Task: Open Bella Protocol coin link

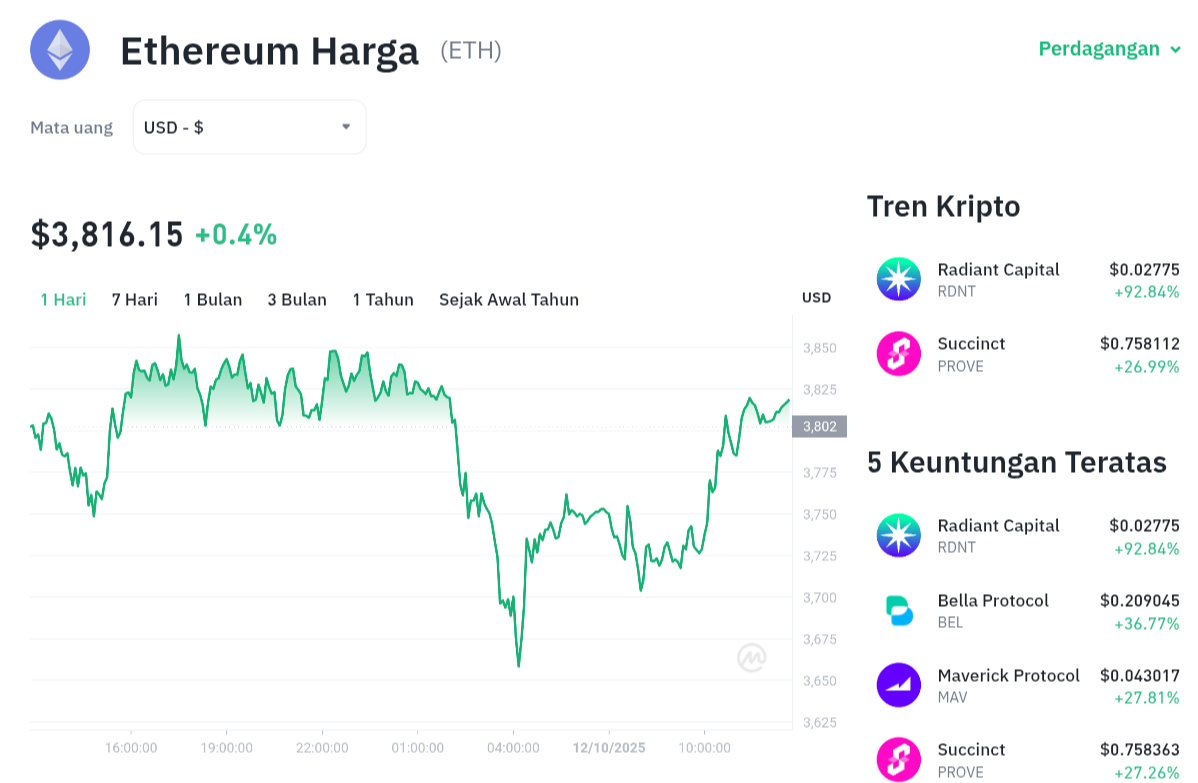Action: [992, 601]
